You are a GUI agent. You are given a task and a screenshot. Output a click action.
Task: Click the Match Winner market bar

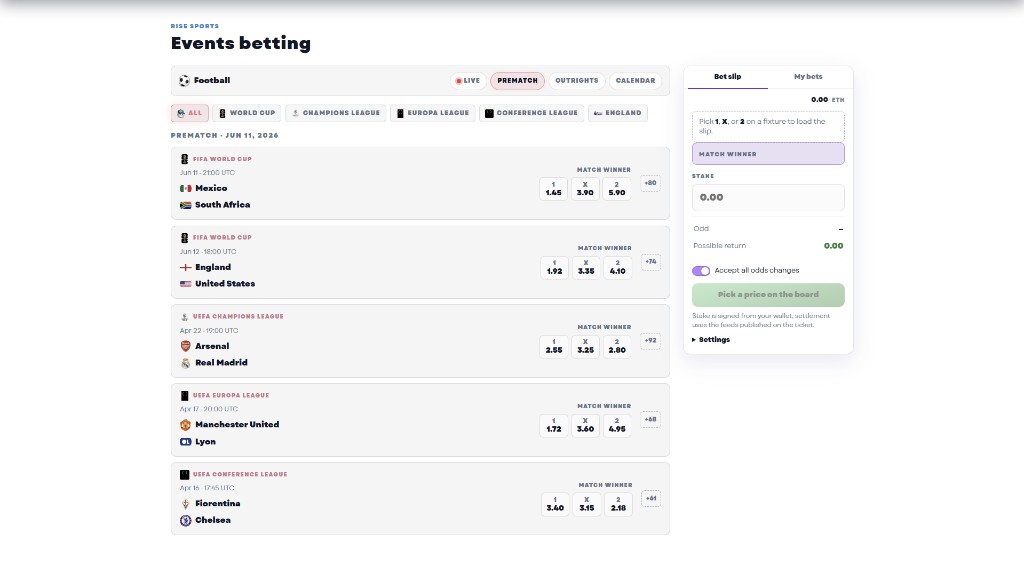click(x=768, y=154)
